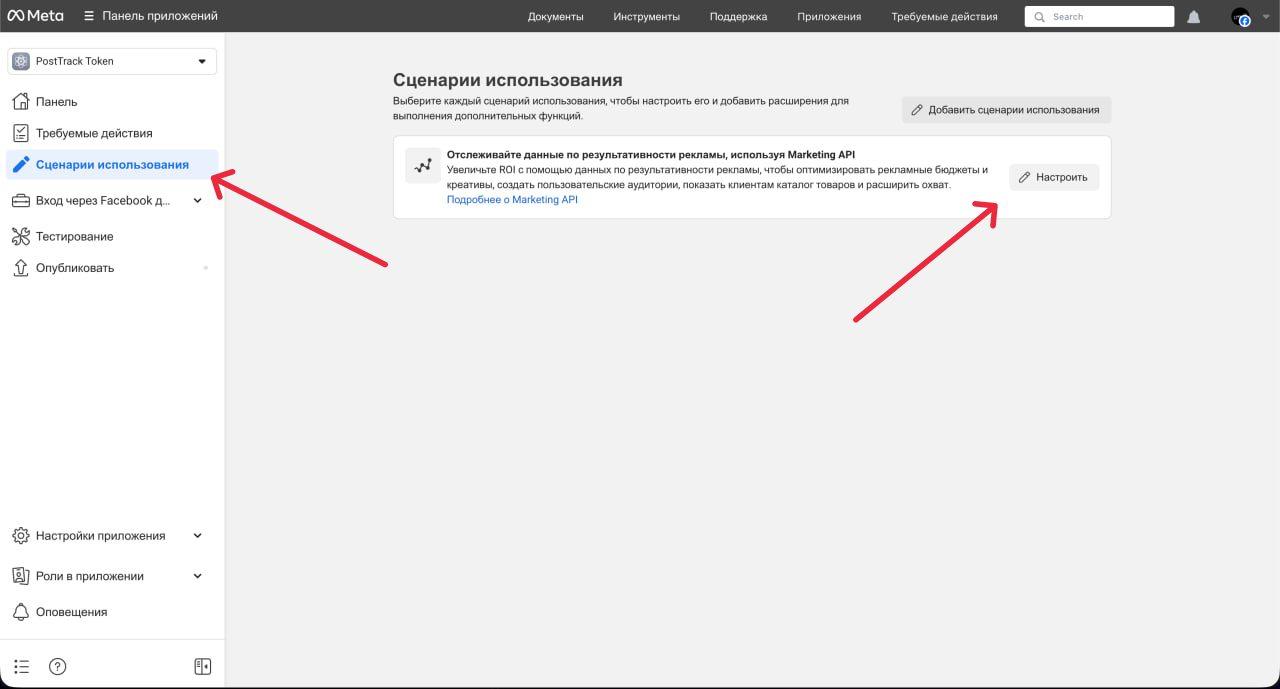Click the help question mark icon
The width and height of the screenshot is (1280, 689).
[57, 666]
